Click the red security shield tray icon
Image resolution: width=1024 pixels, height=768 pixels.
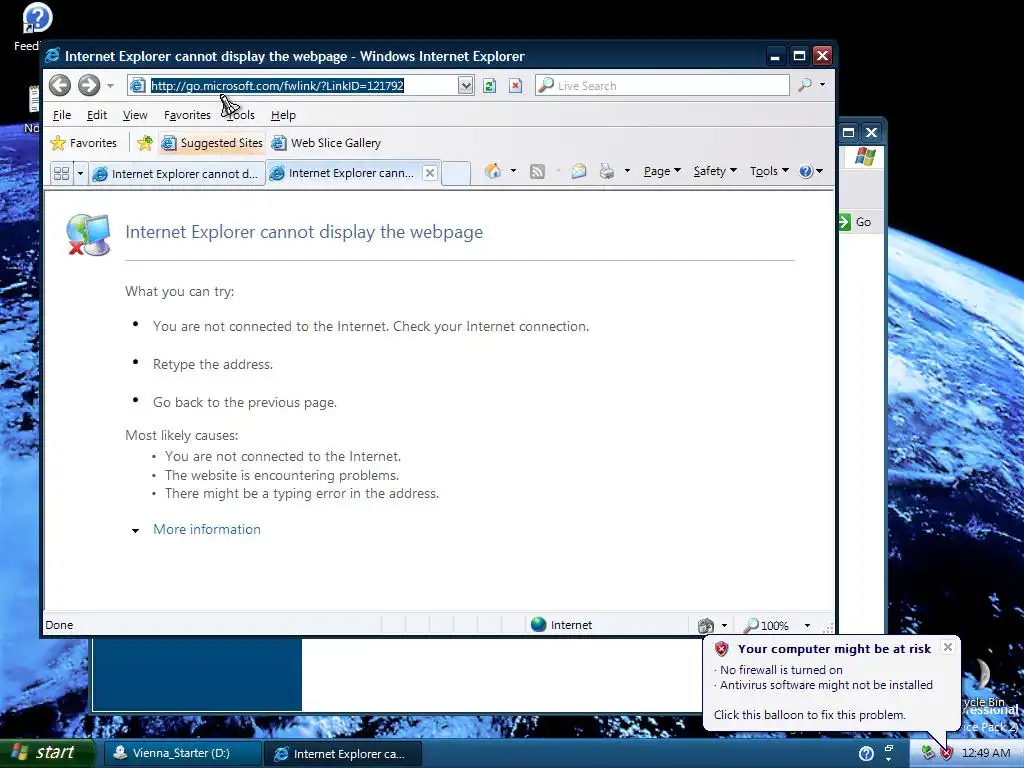point(946,754)
